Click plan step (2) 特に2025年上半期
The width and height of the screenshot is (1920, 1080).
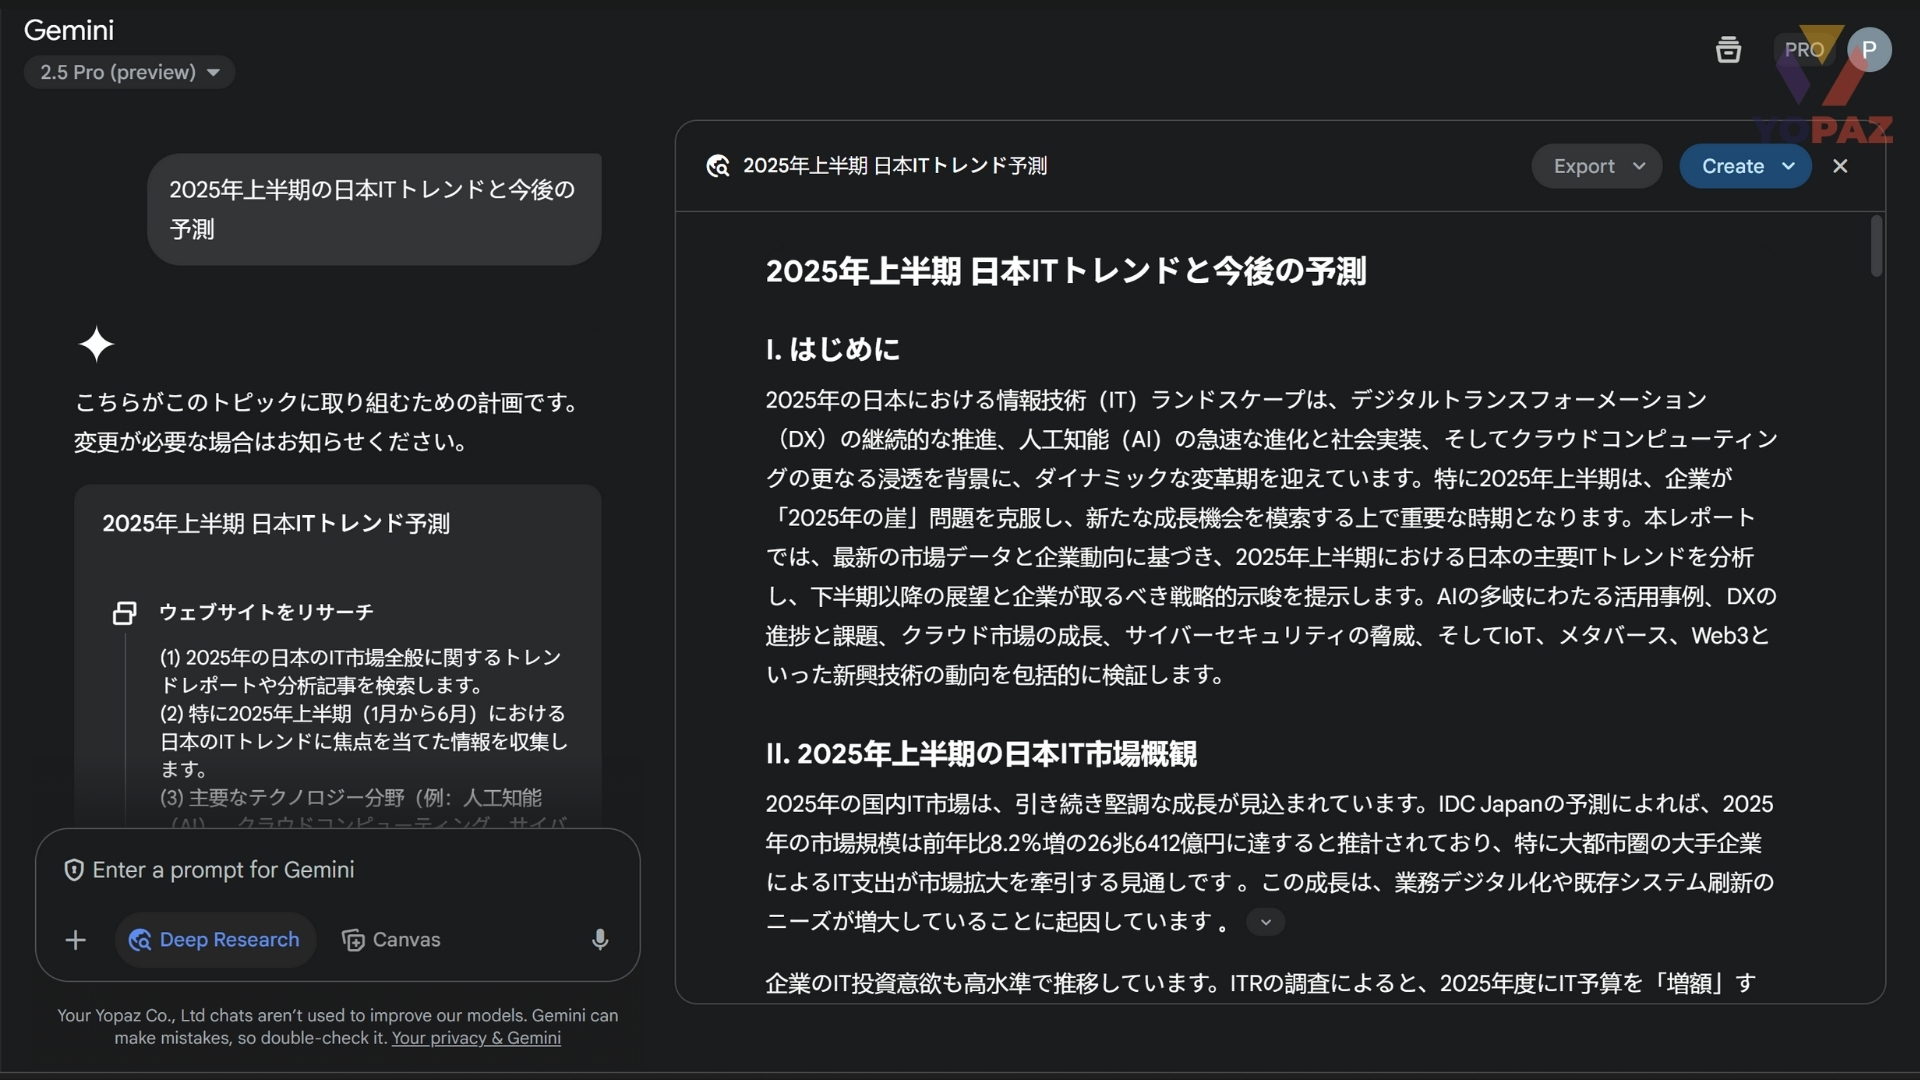pyautogui.click(x=364, y=741)
